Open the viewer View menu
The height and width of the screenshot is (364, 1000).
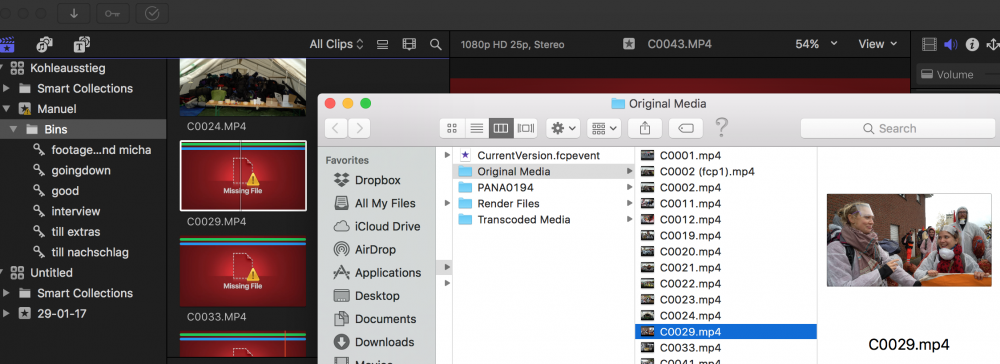878,44
